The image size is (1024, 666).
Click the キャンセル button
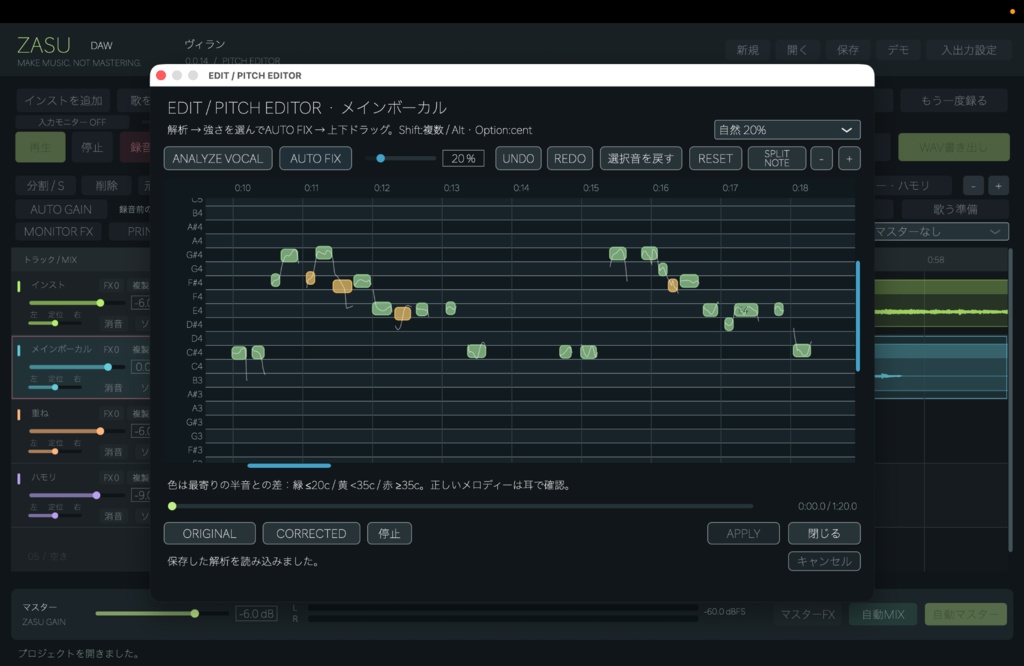coord(824,562)
